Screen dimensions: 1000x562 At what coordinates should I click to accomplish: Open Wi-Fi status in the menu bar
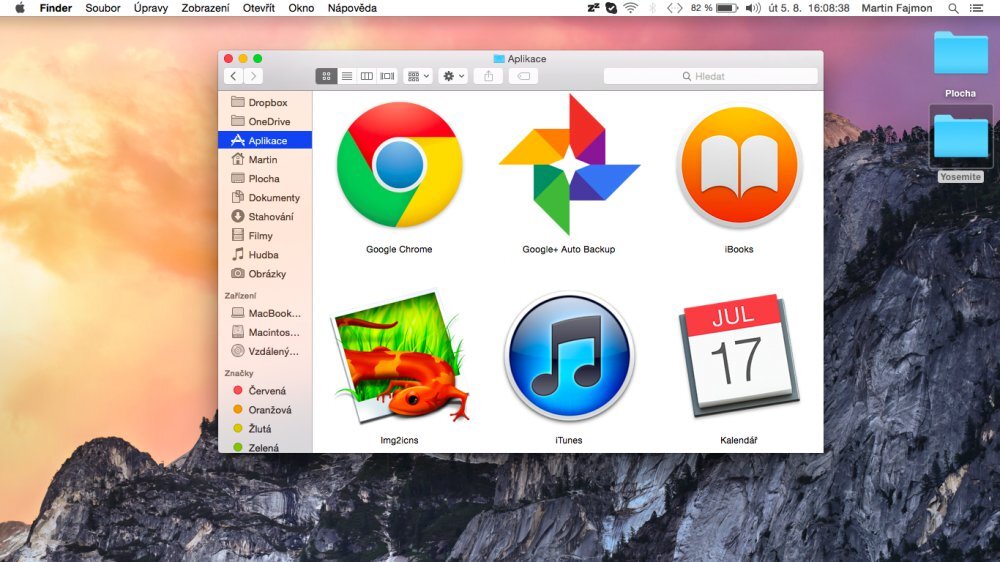point(630,8)
